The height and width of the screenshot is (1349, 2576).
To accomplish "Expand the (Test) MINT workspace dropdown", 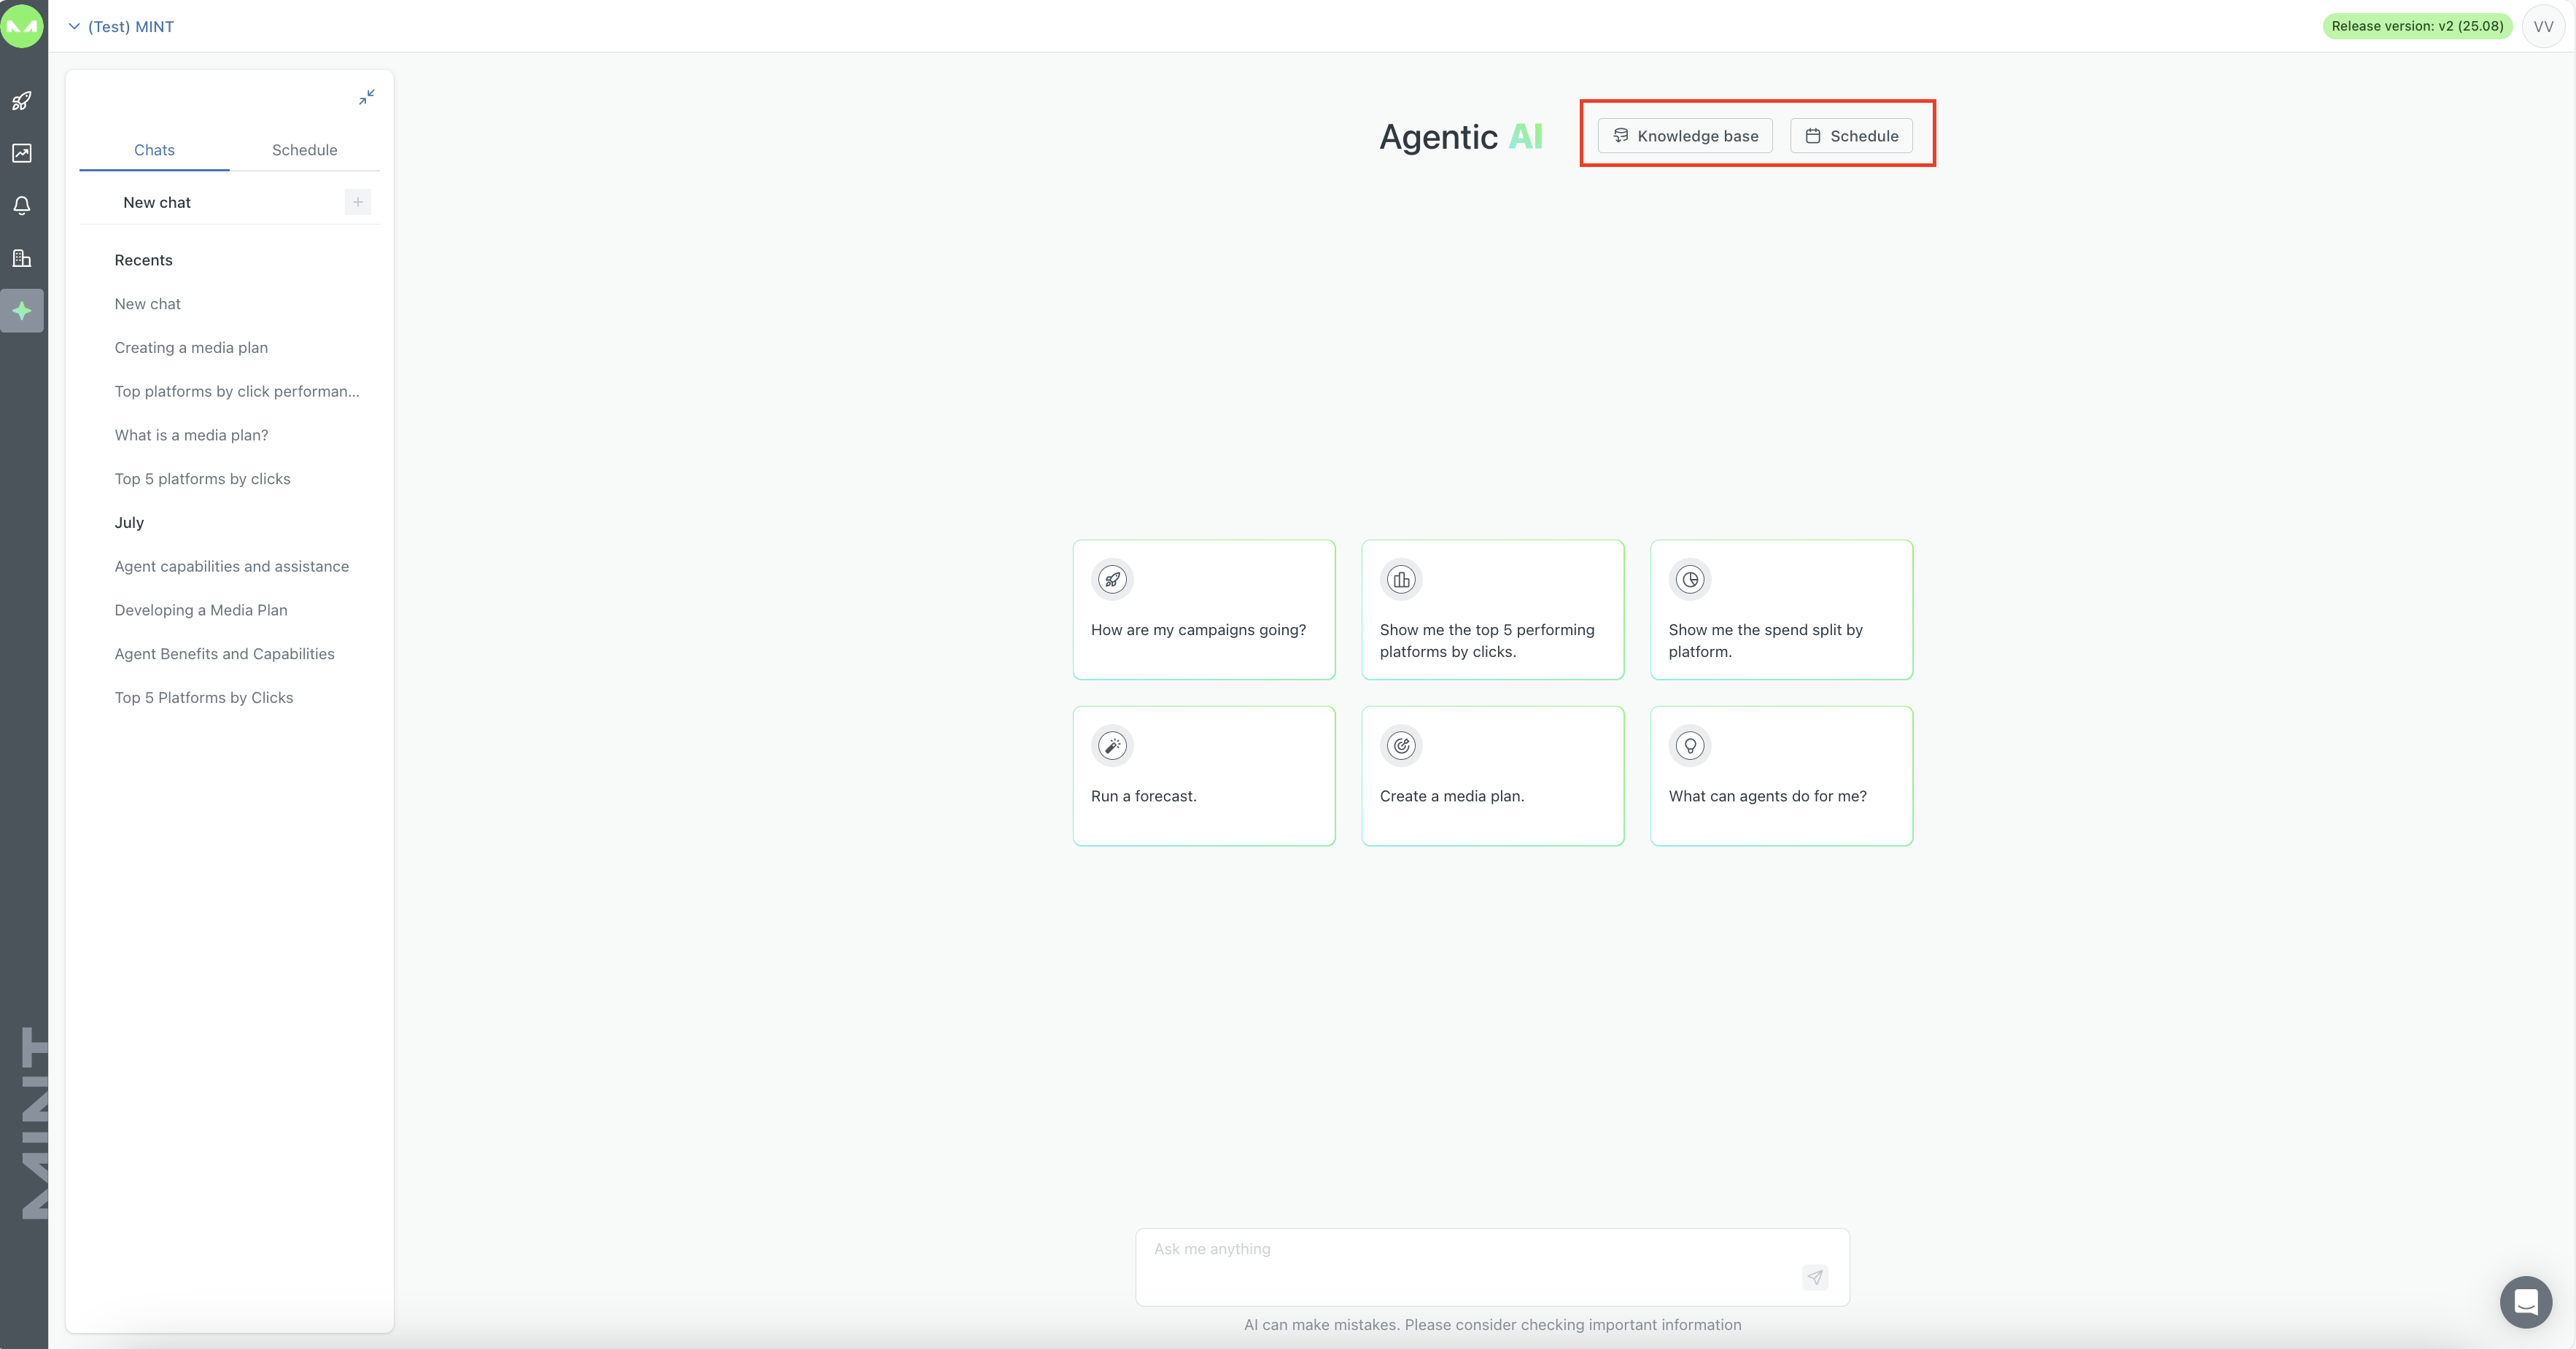I will [x=121, y=27].
